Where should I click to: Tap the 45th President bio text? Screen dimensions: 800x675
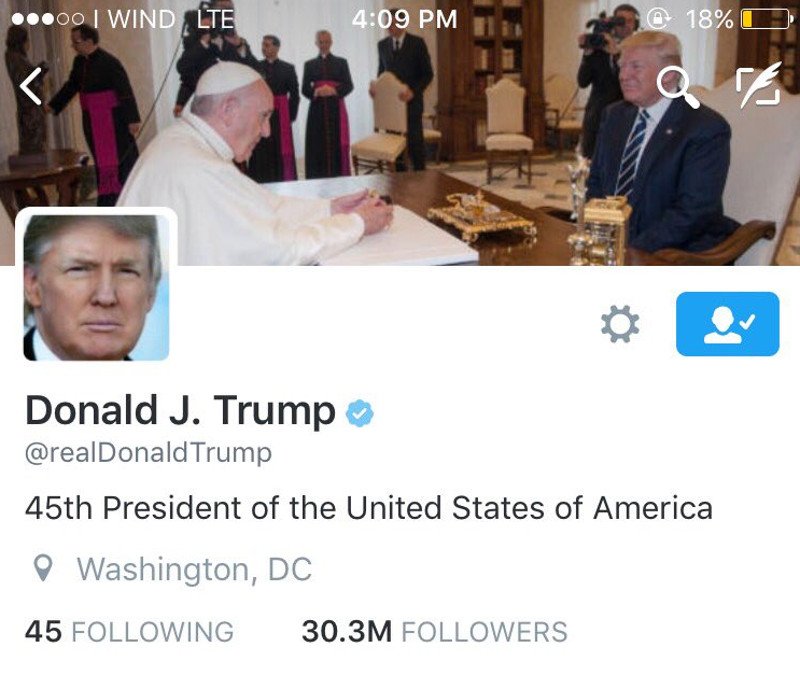[368, 508]
